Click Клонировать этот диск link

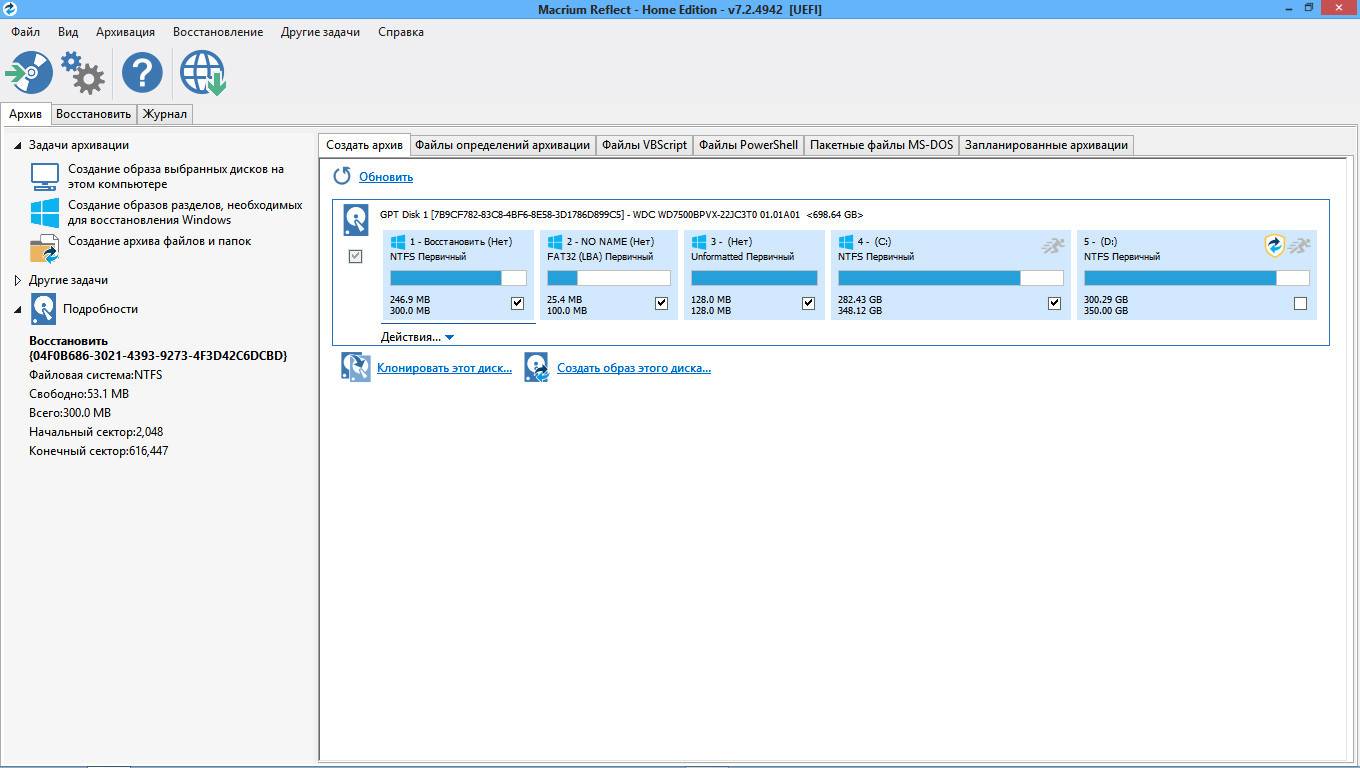pos(444,368)
